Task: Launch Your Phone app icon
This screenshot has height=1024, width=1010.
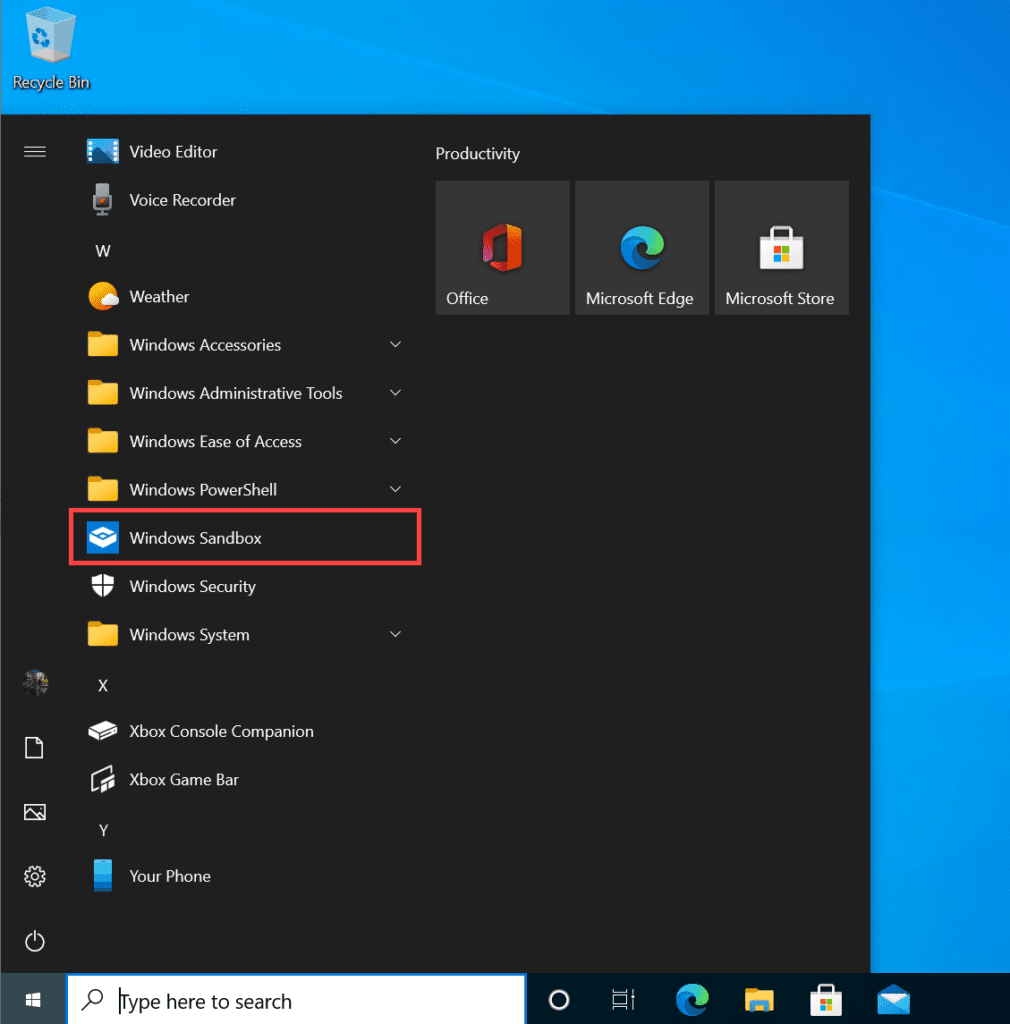Action: coord(103,876)
